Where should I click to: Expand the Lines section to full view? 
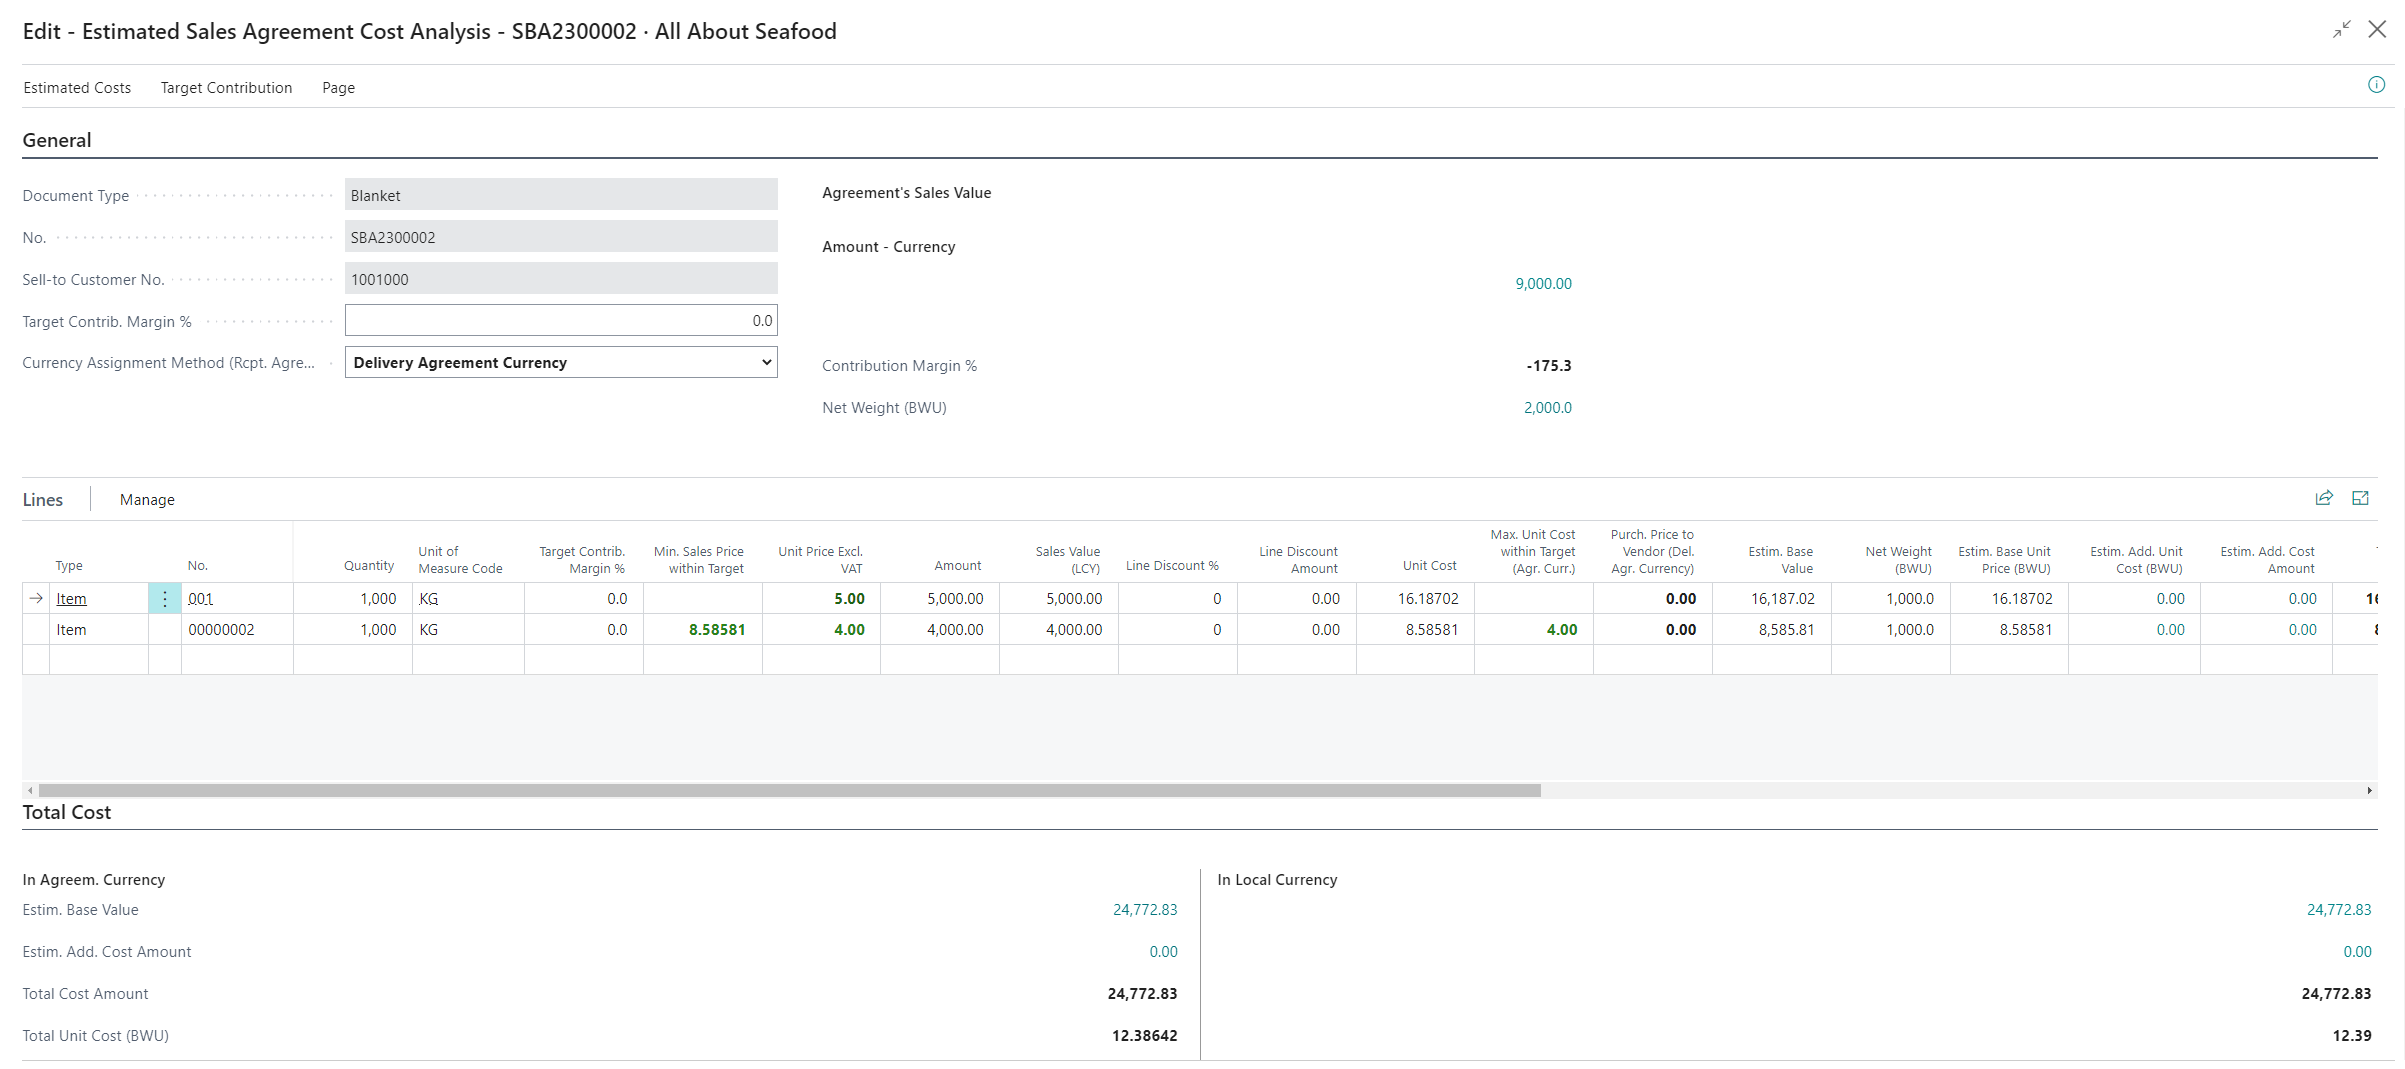[x=2360, y=498]
